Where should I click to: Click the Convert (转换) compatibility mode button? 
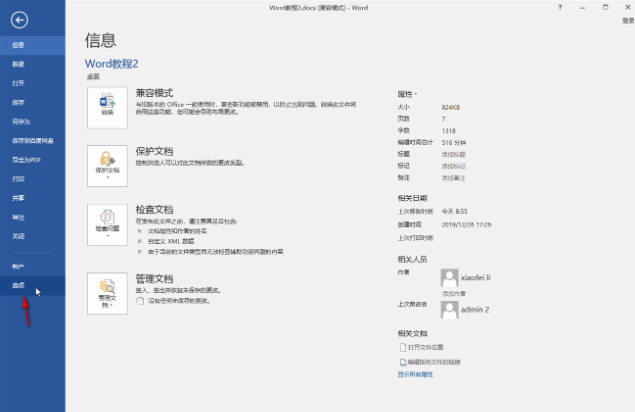tap(107, 108)
